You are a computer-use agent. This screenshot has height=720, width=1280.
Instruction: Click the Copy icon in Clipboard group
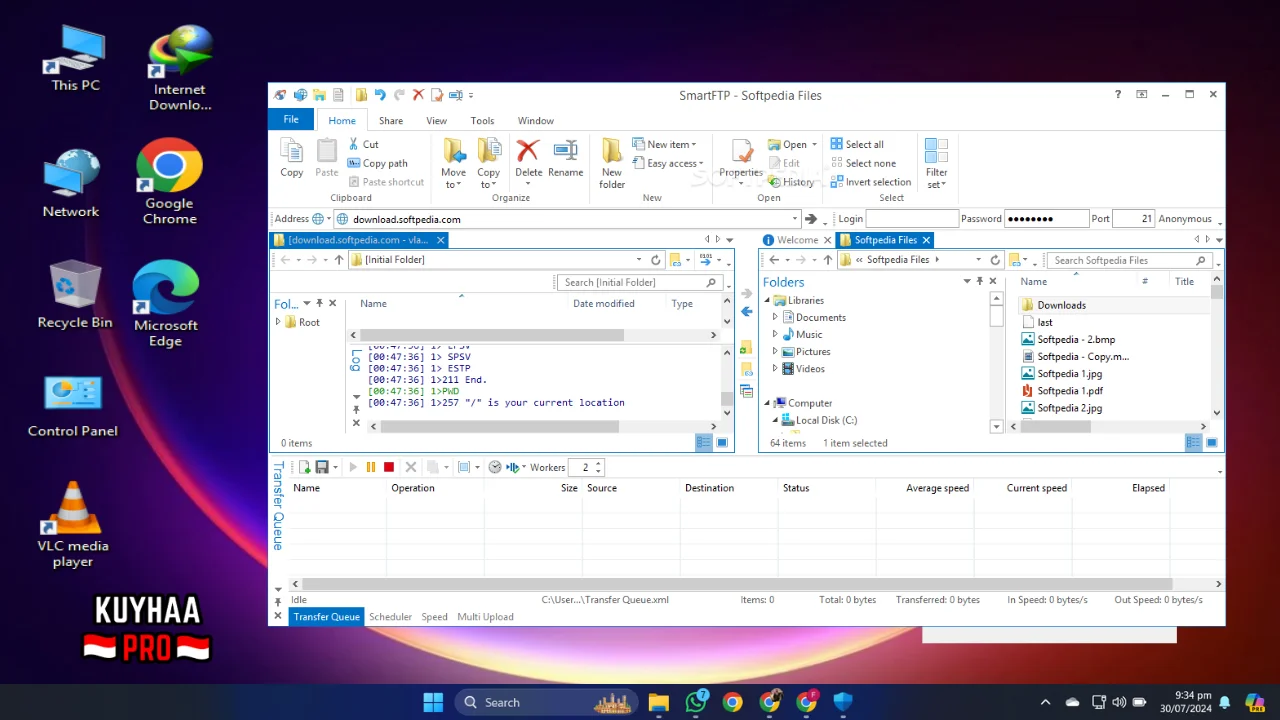click(x=291, y=151)
